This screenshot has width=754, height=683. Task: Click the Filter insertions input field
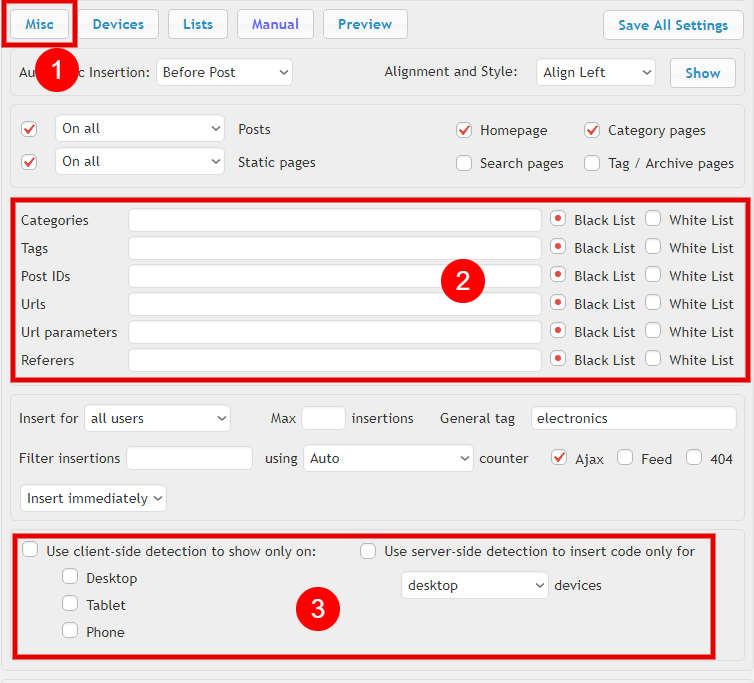pyautogui.click(x=189, y=458)
